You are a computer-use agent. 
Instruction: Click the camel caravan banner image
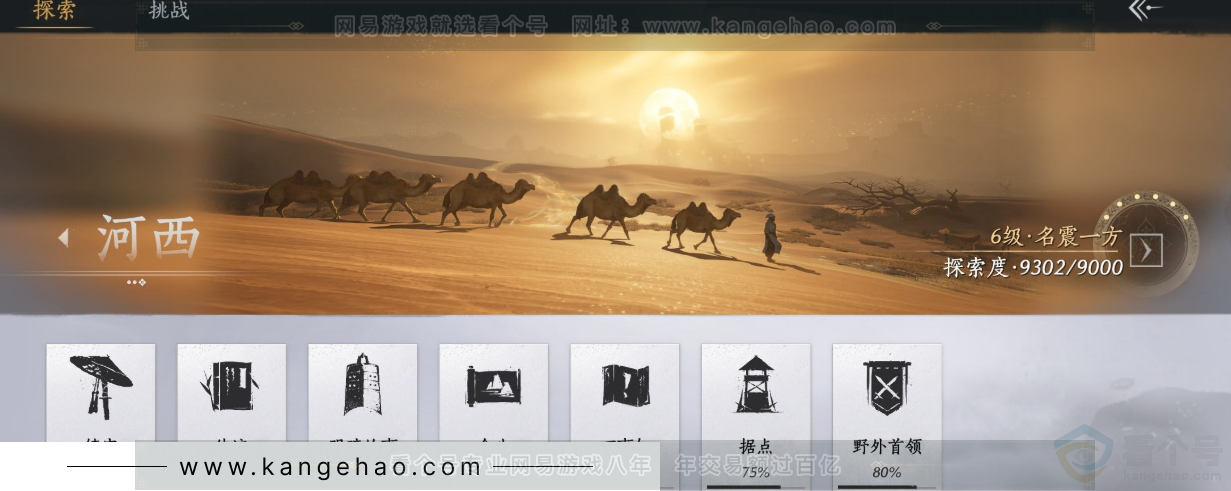point(615,175)
